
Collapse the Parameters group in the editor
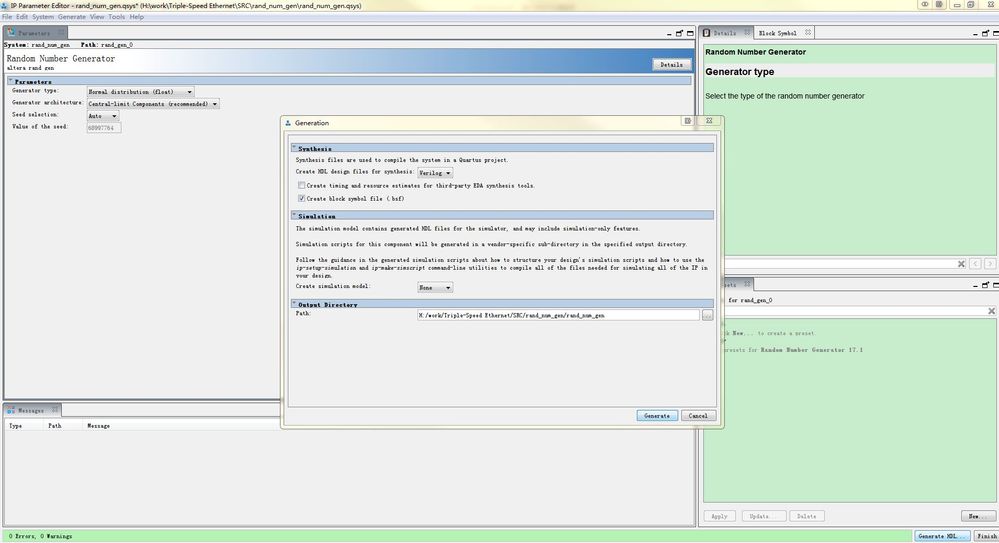pos(11,81)
